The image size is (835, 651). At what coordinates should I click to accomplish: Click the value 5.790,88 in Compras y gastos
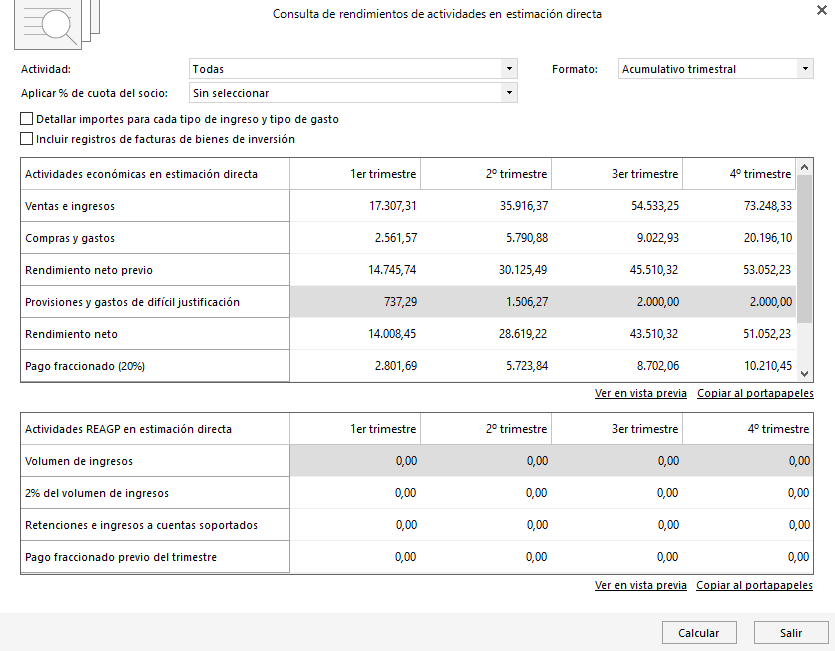coord(527,238)
